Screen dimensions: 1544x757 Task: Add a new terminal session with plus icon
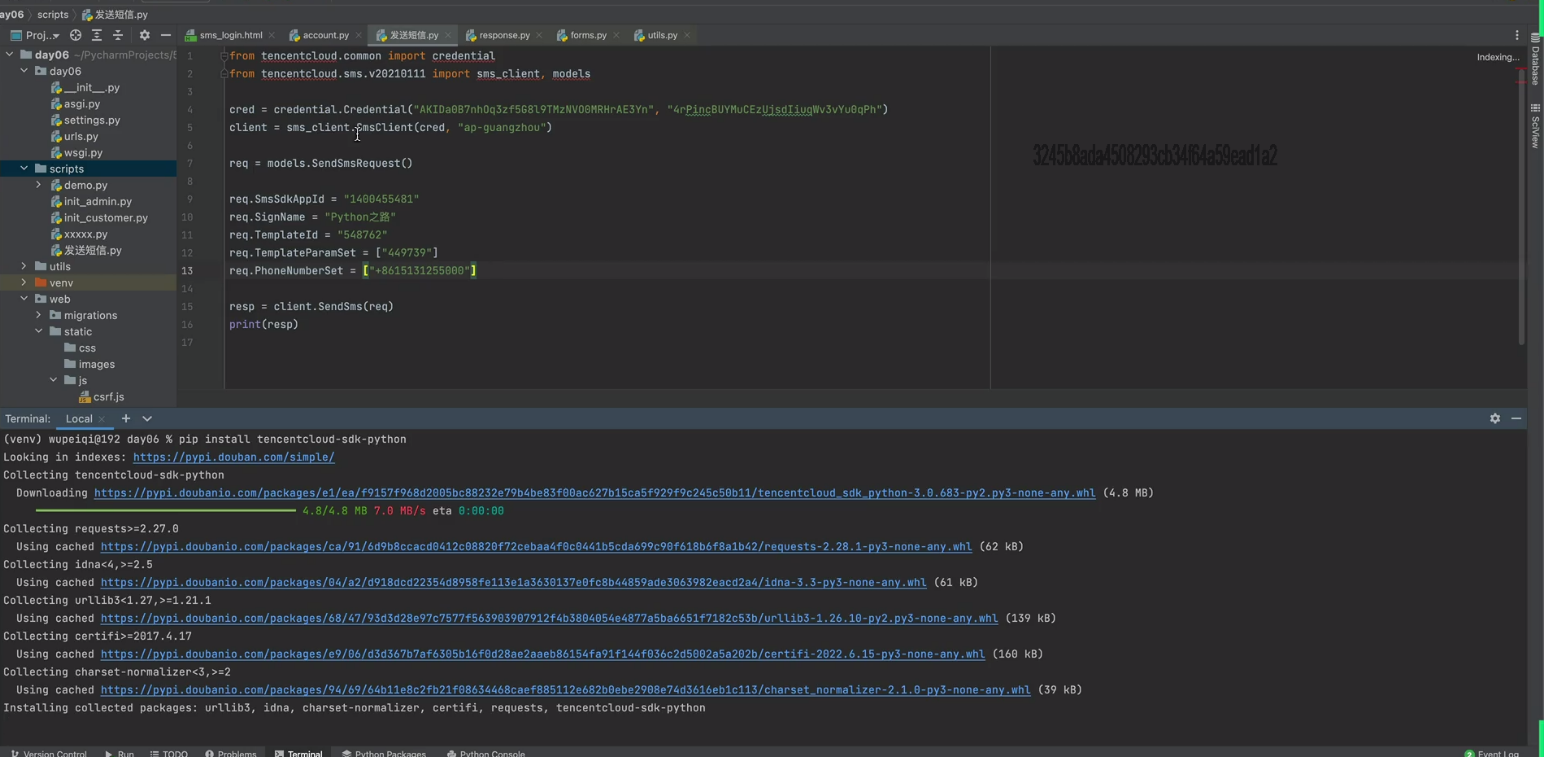126,419
